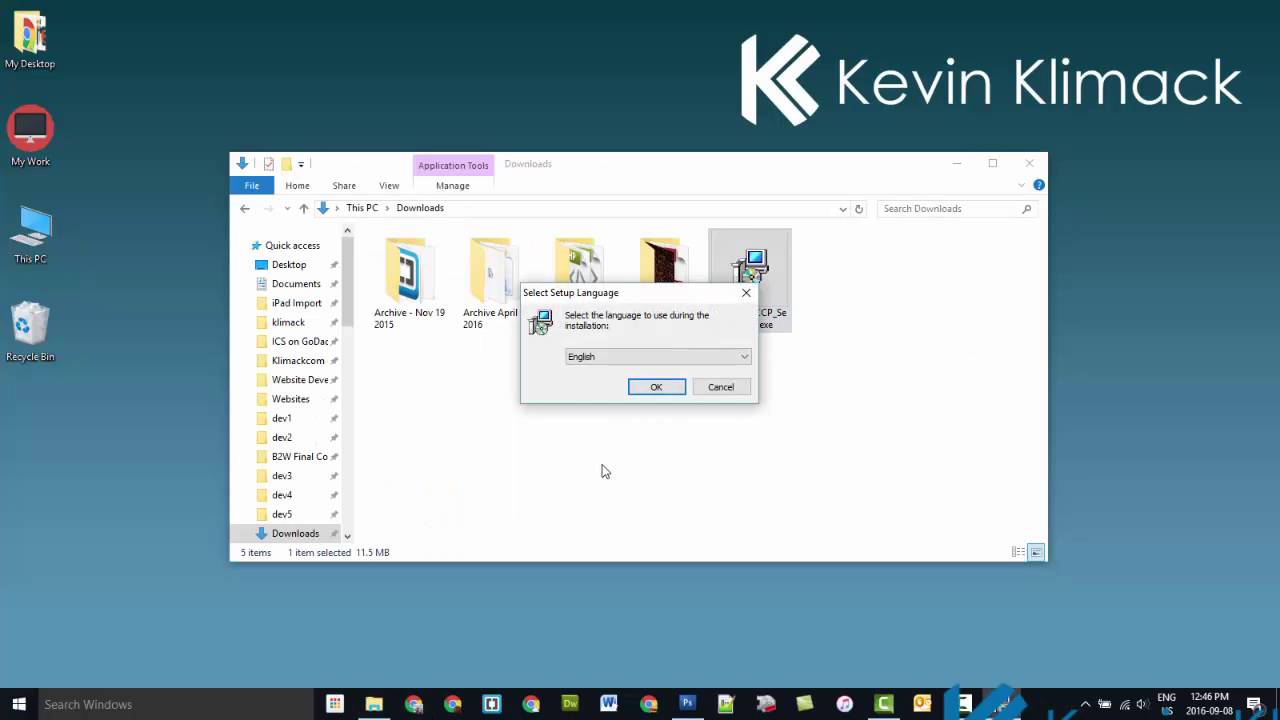Open the File menu tab
The height and width of the screenshot is (720, 1280).
[x=252, y=186]
